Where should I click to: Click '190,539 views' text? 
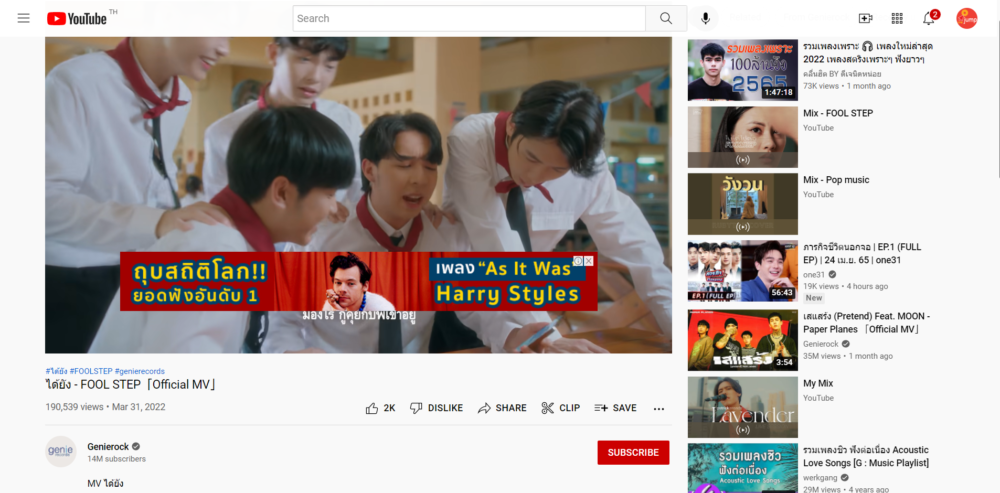(74, 407)
